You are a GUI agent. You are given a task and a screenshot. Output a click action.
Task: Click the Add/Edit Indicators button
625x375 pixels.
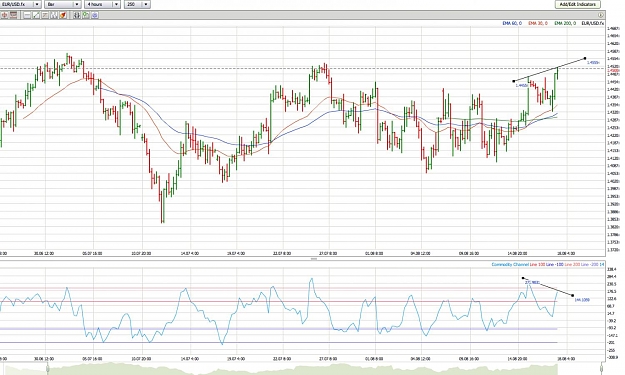tap(577, 4)
